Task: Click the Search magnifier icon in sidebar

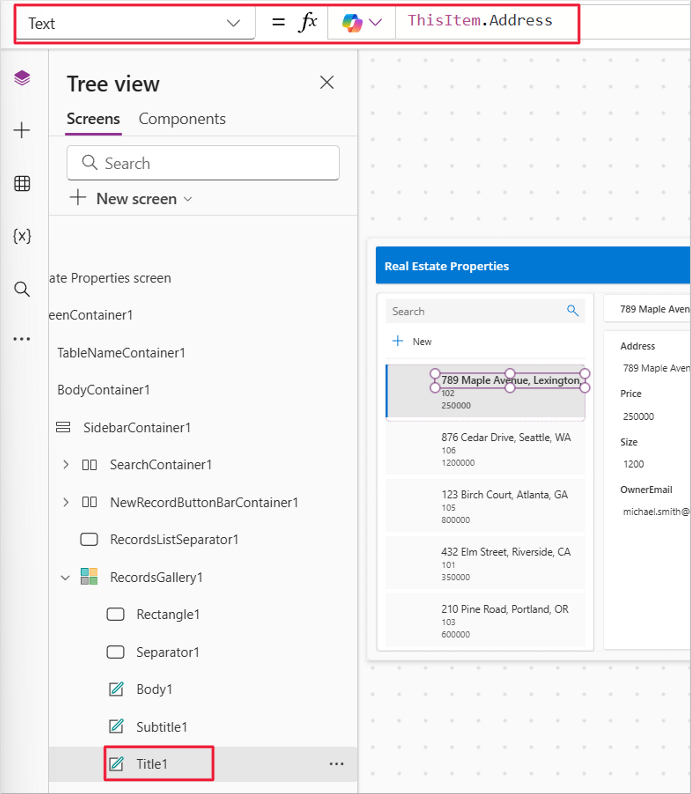Action: [22, 289]
